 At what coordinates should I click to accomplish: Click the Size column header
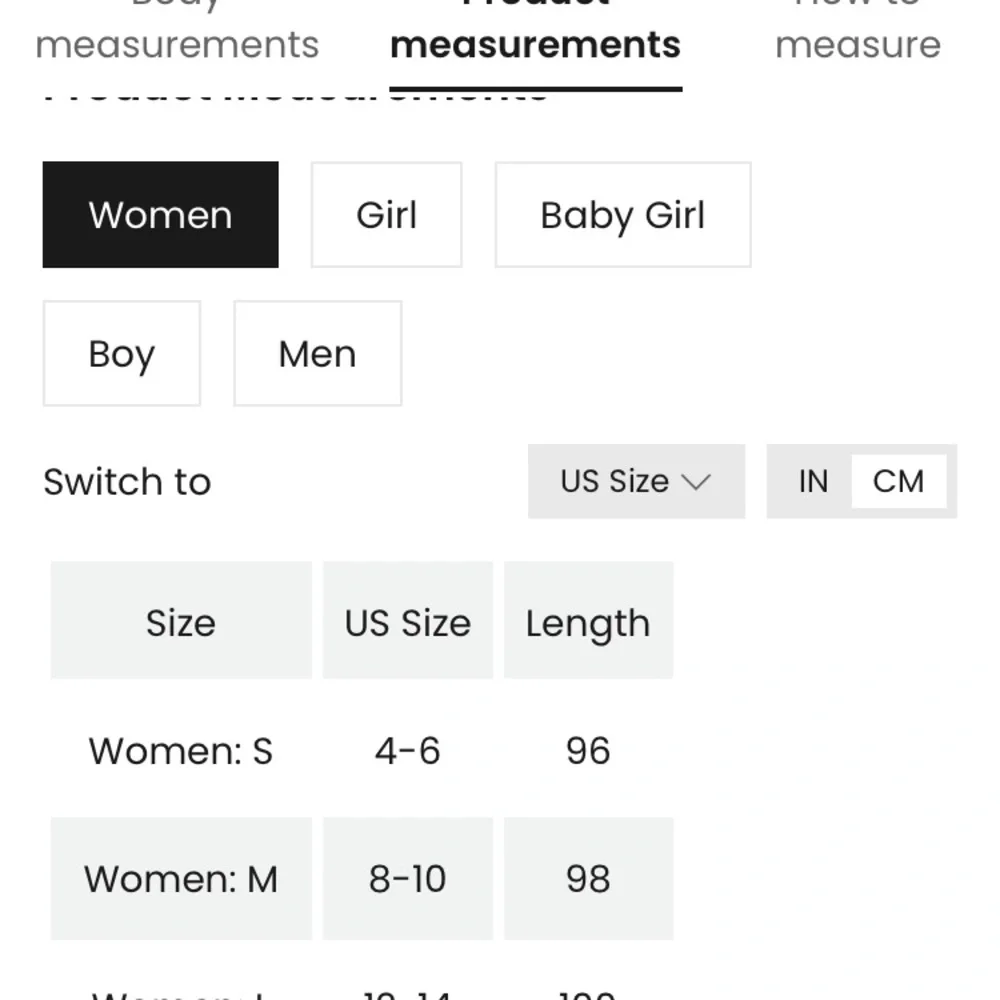(x=181, y=621)
